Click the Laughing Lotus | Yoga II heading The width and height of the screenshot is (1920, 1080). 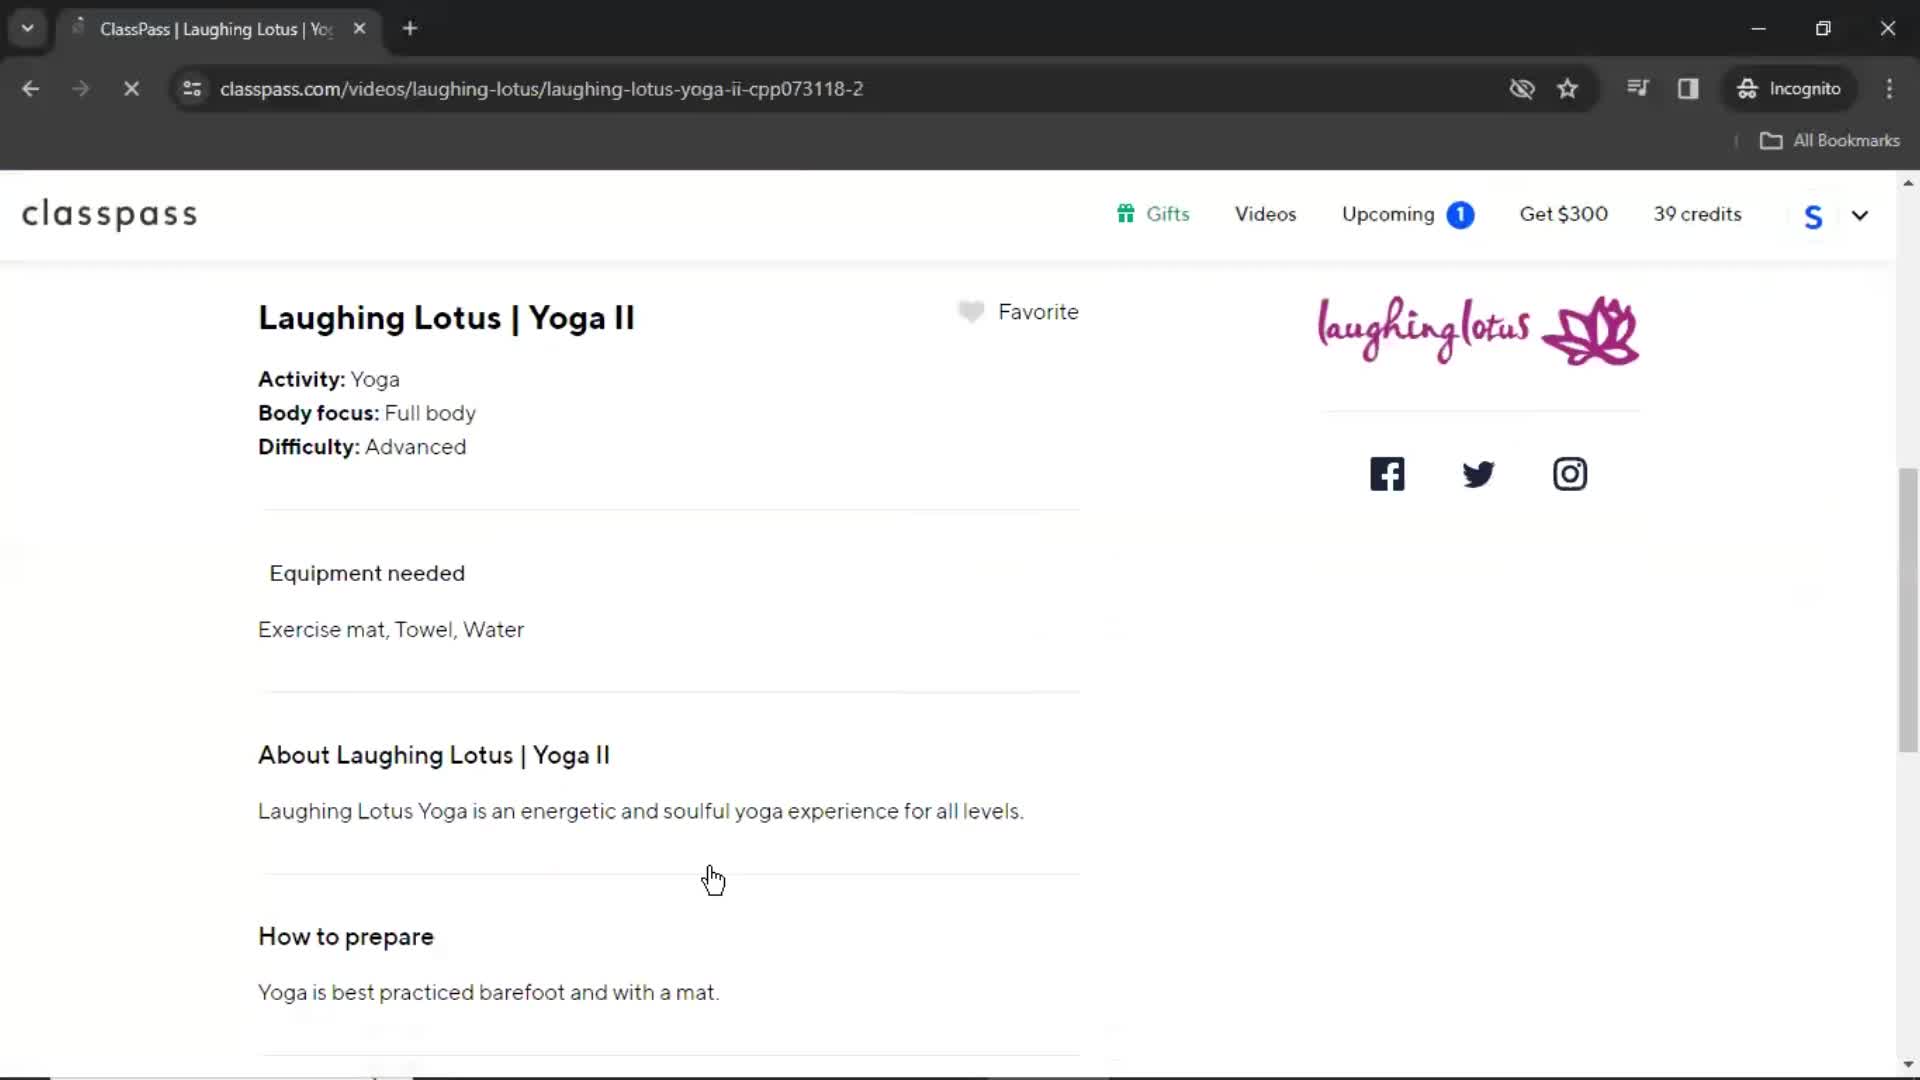click(446, 318)
